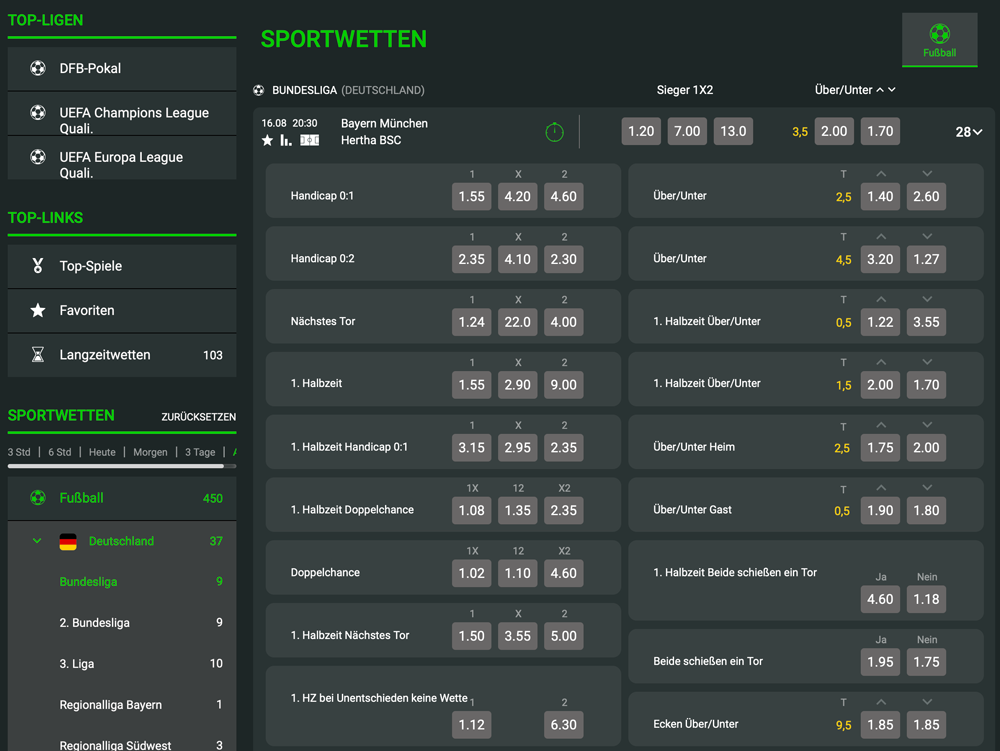Pick 1. Halbzeit Nächstes Tor odds 5.00
This screenshot has height=751, width=1000.
[564, 636]
